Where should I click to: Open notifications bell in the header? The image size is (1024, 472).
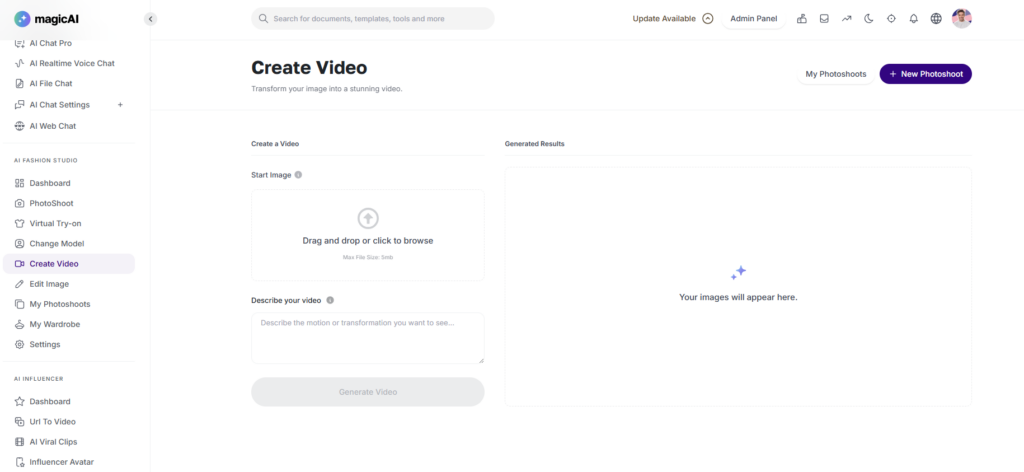tap(913, 18)
